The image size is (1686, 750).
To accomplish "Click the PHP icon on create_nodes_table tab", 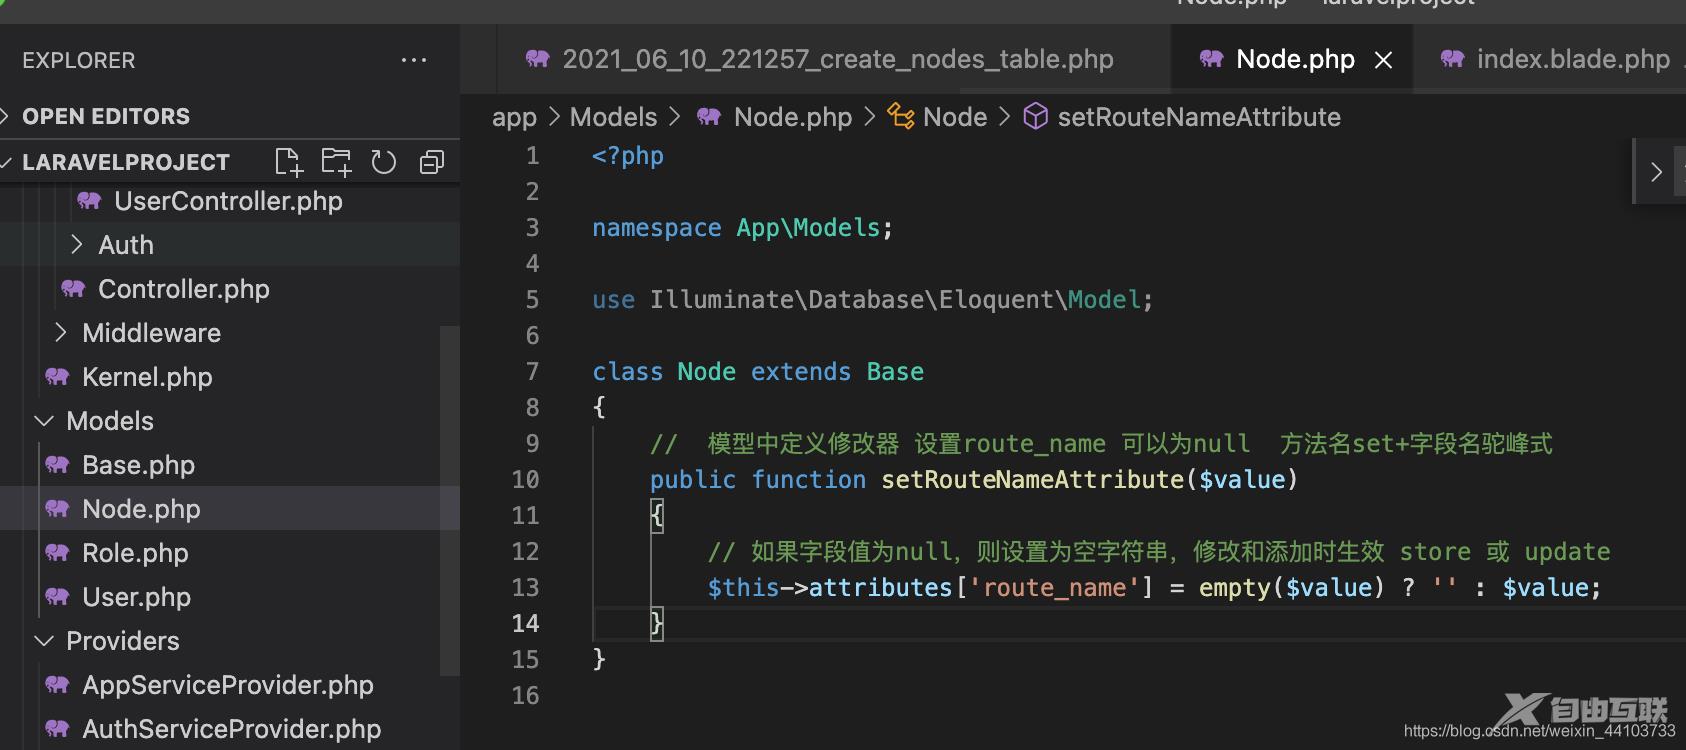I will coord(537,59).
